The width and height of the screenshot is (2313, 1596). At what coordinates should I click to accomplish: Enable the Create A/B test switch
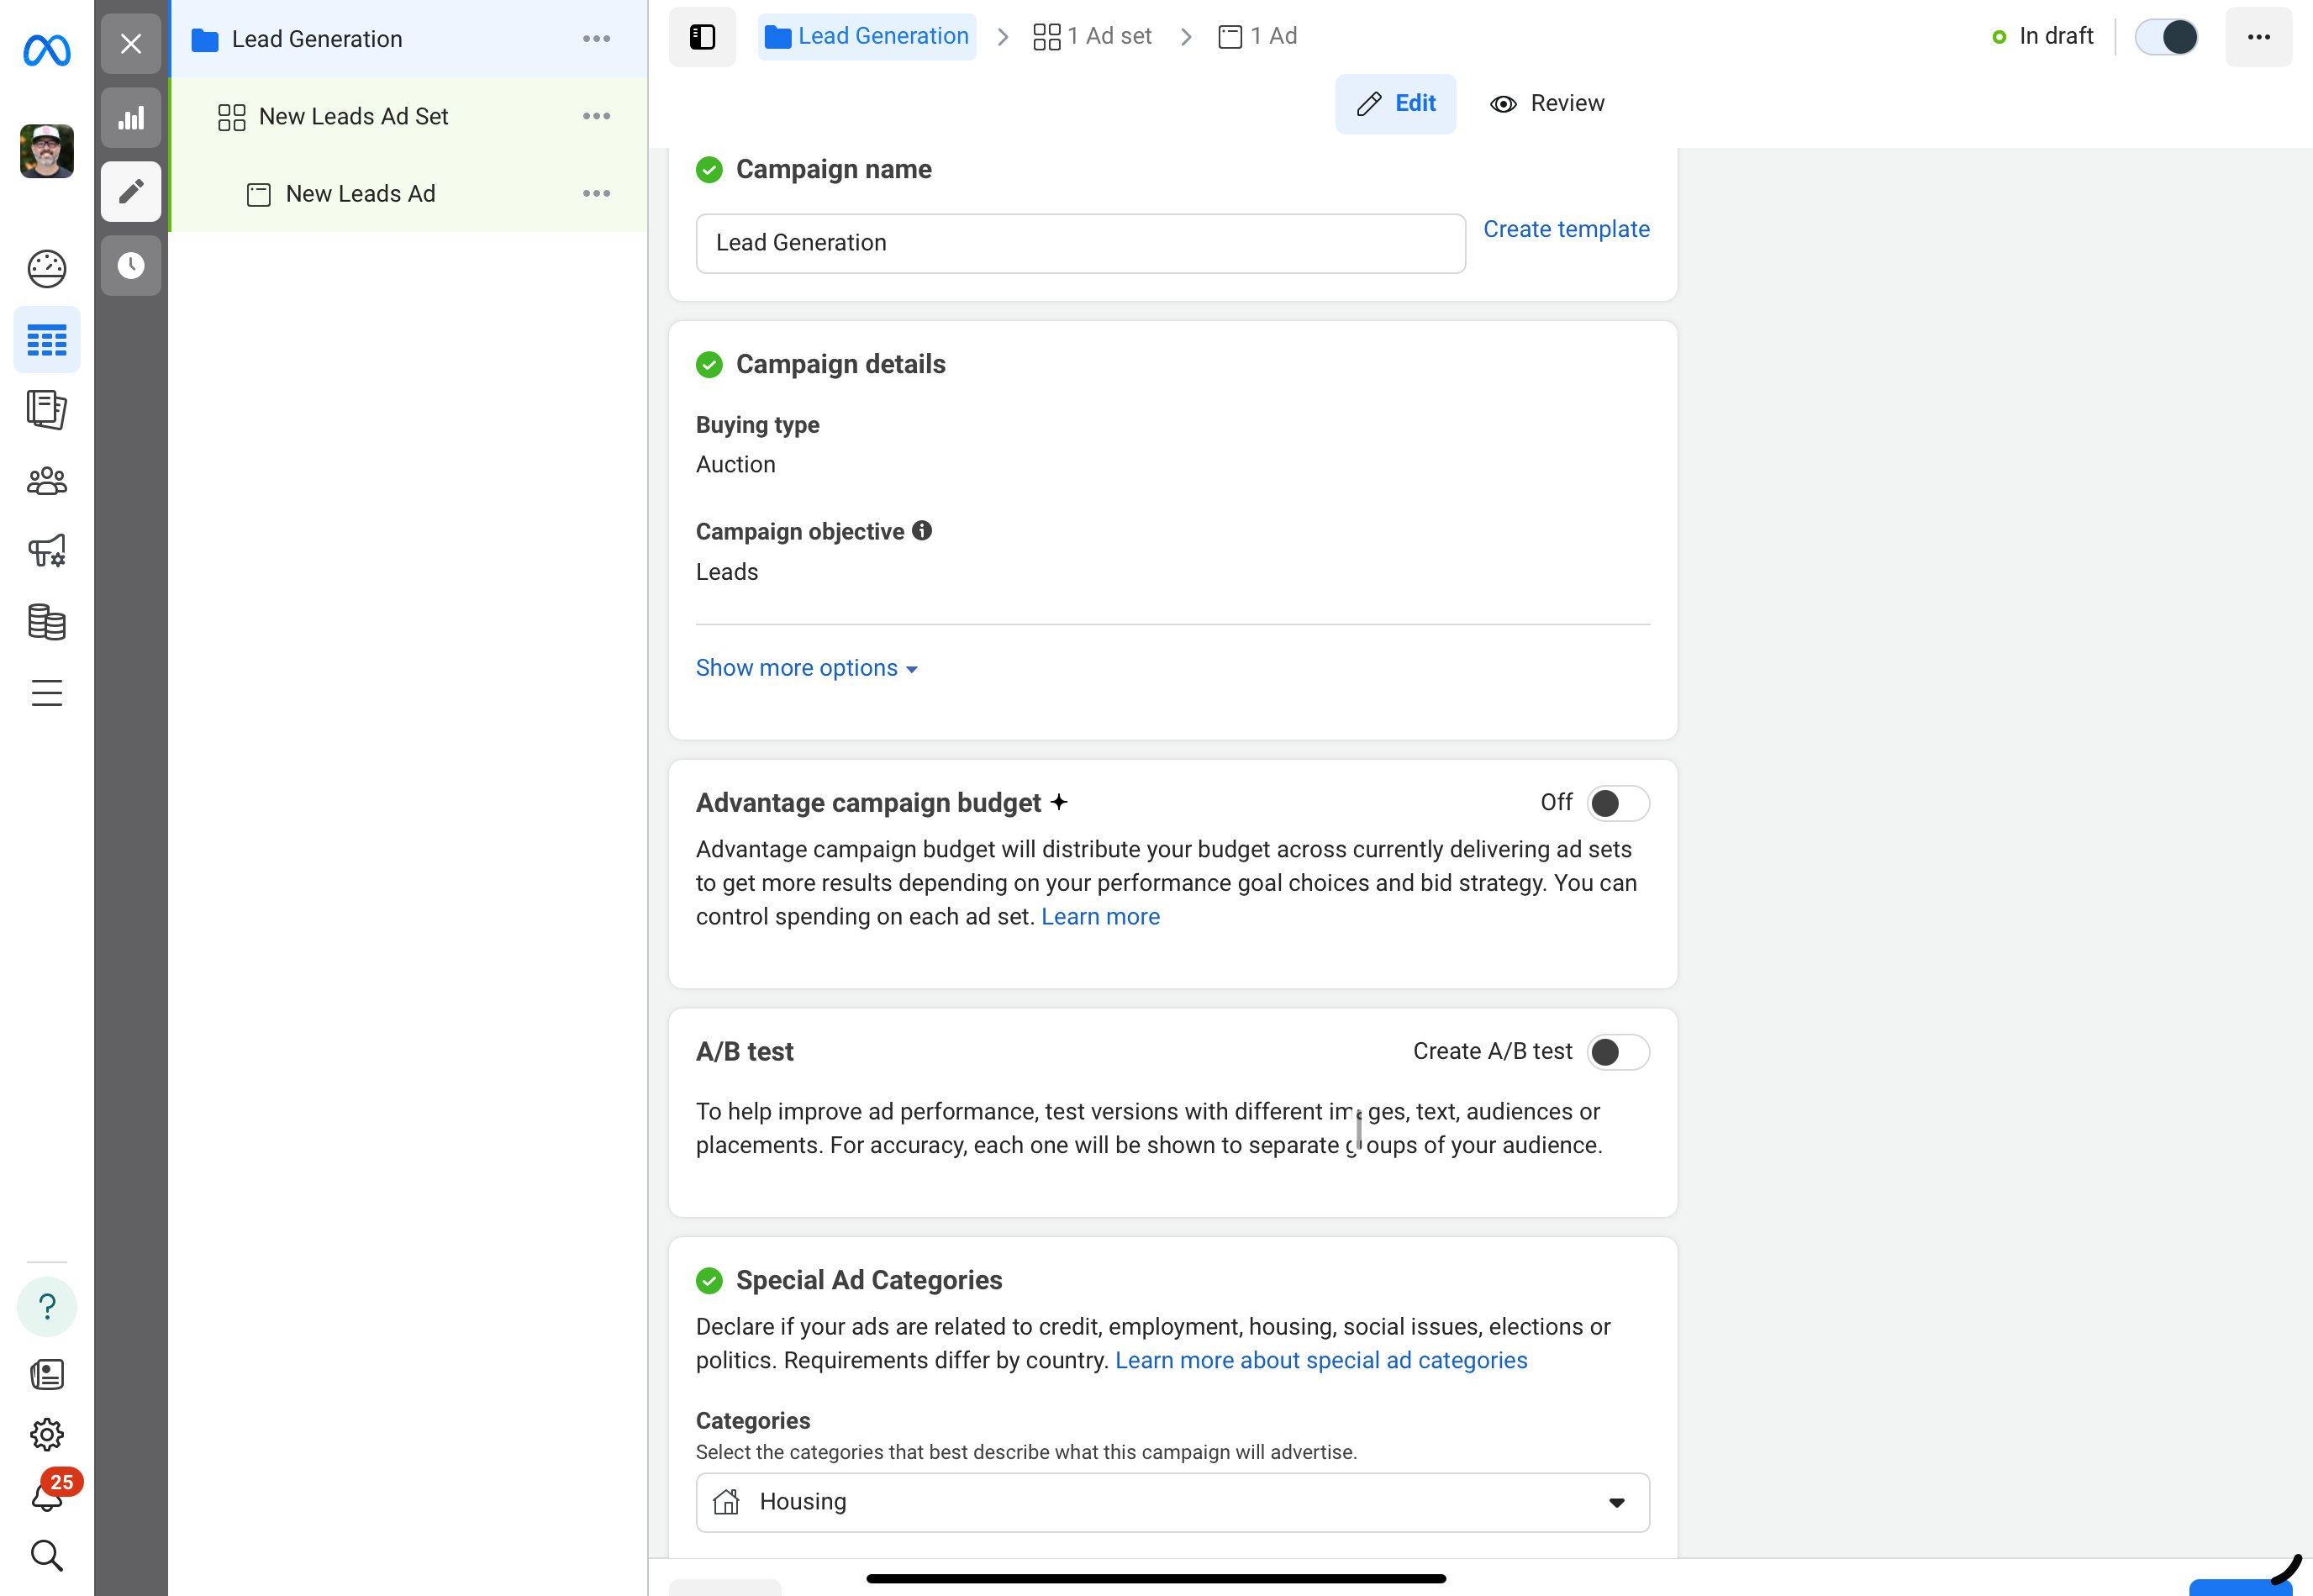pos(1617,1052)
